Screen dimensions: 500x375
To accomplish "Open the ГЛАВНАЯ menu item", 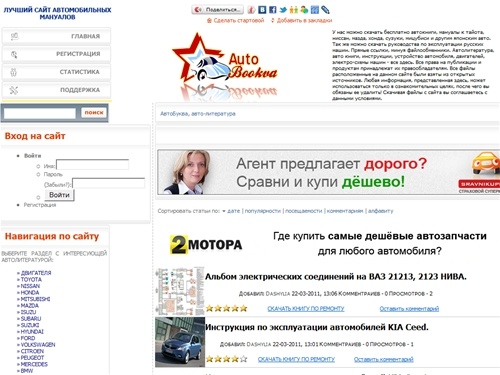I will click(x=56, y=36).
